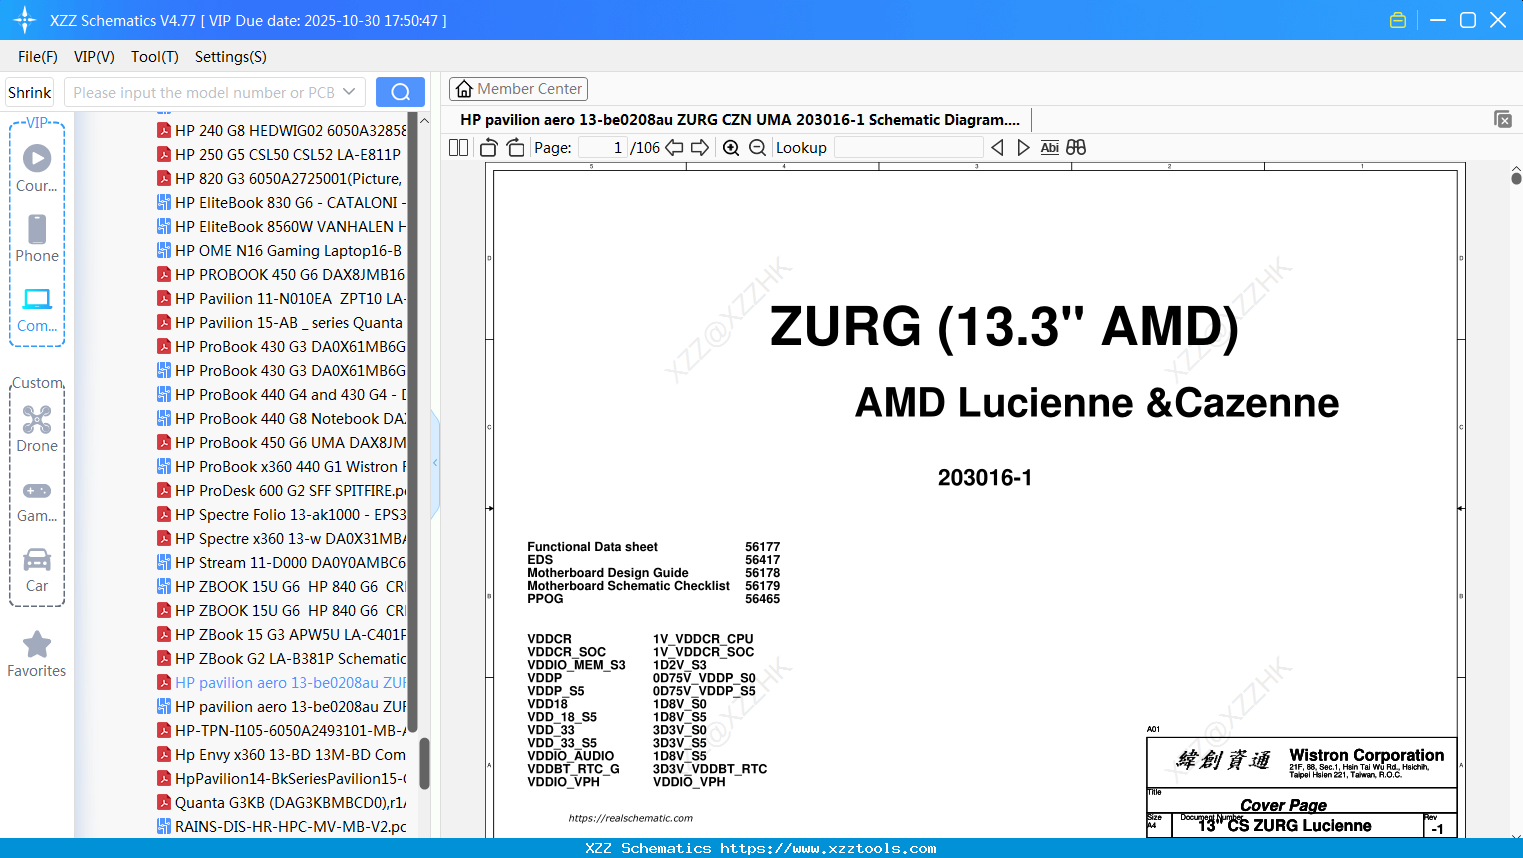Open the Course video section in the sidebar
This screenshot has width=1523, height=858.
(37, 169)
